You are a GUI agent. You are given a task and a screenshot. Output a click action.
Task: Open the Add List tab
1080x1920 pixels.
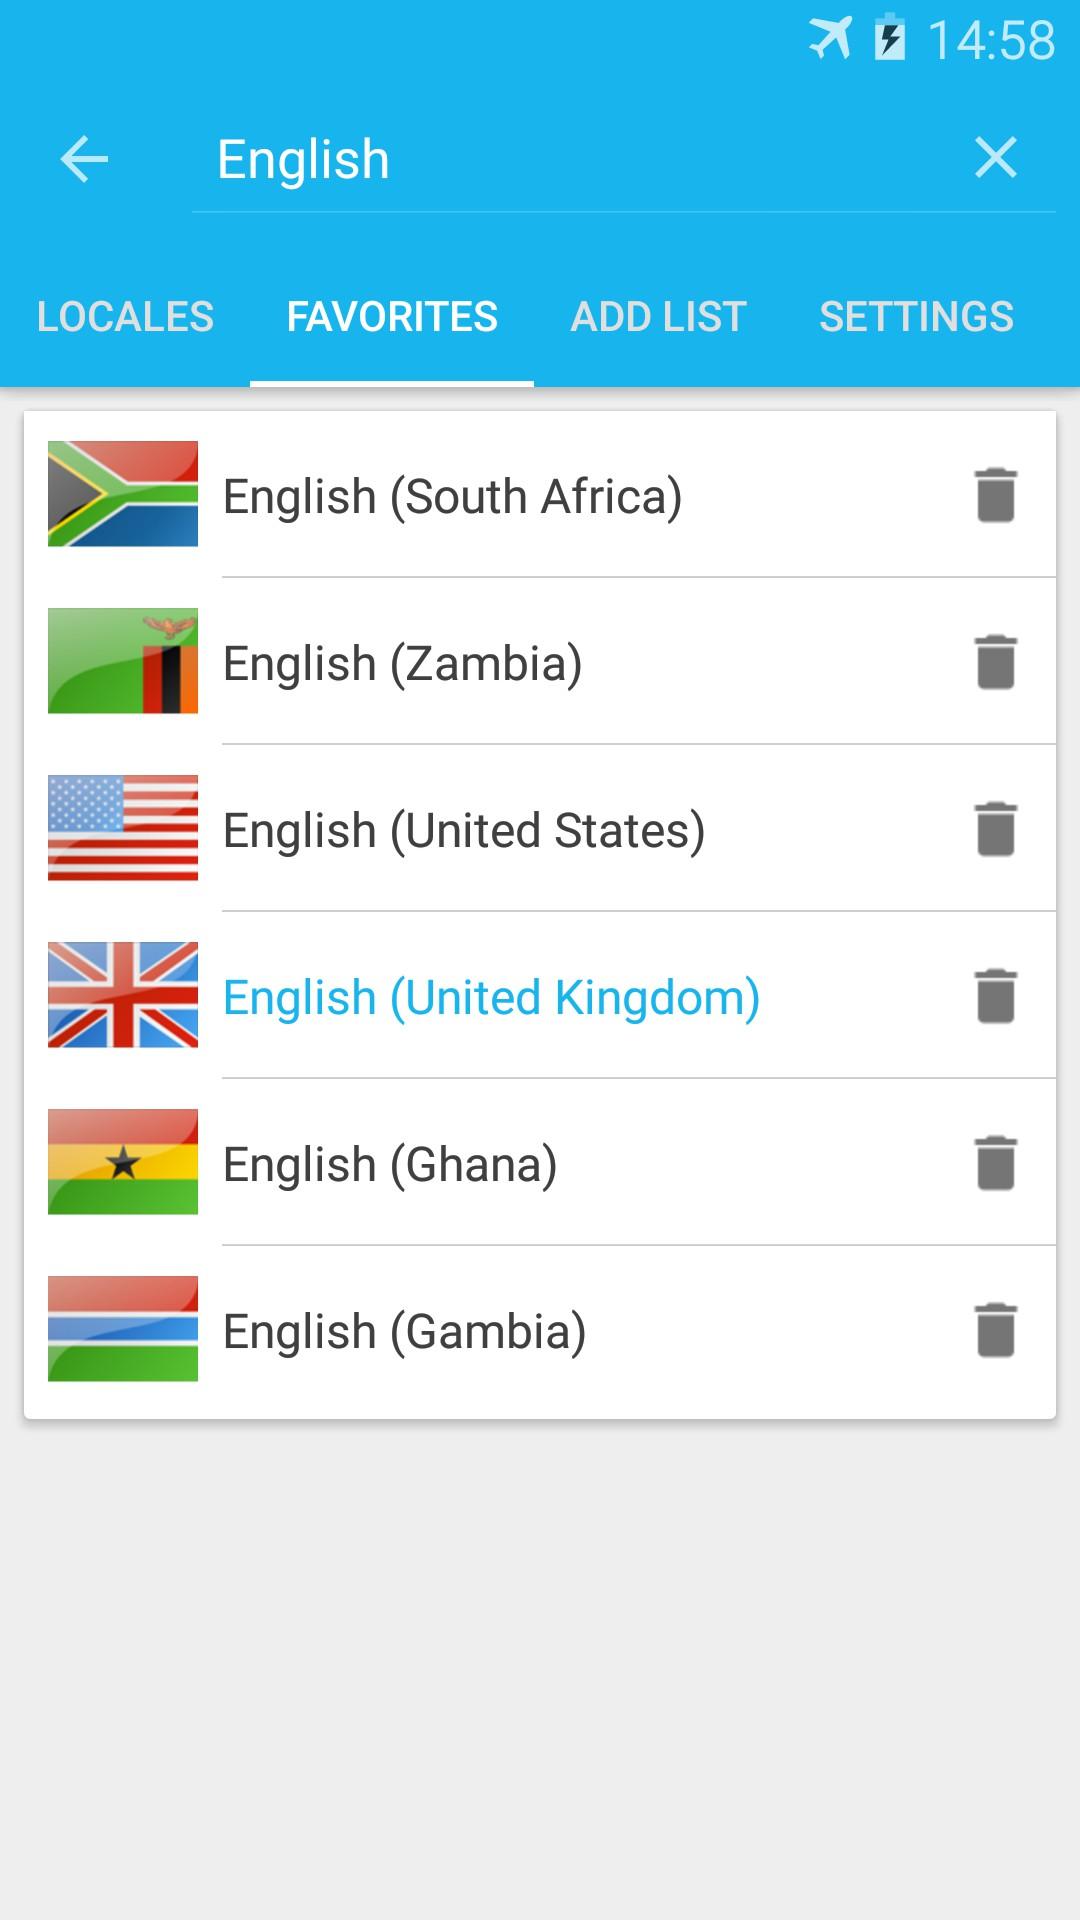point(658,317)
